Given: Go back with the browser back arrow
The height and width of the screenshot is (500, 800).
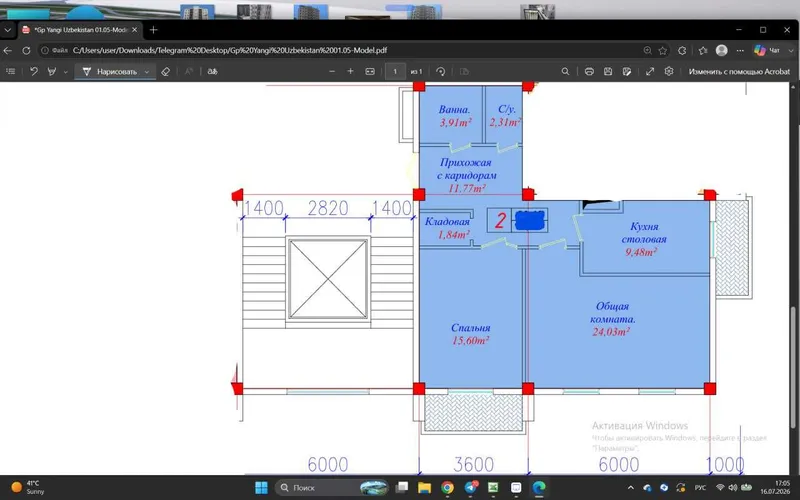Looking at the screenshot, I should pyautogui.click(x=8, y=51).
